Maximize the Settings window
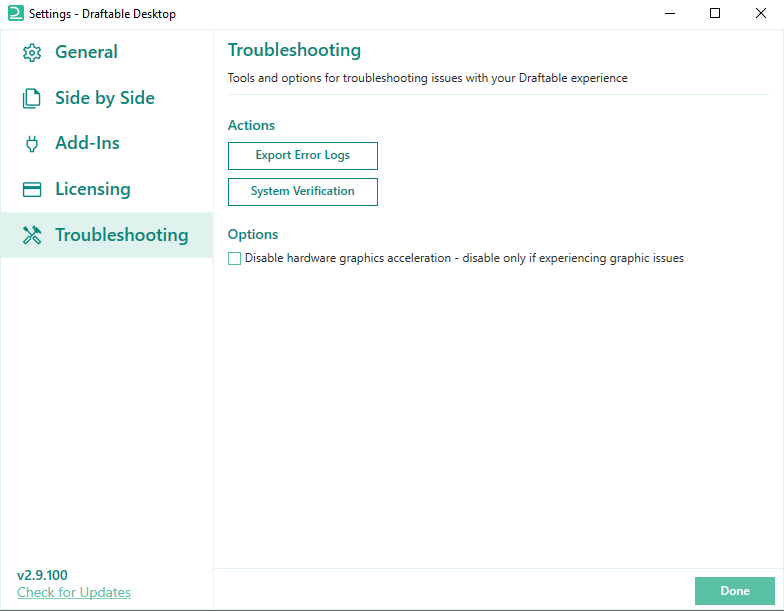This screenshot has width=784, height=611. click(x=715, y=14)
